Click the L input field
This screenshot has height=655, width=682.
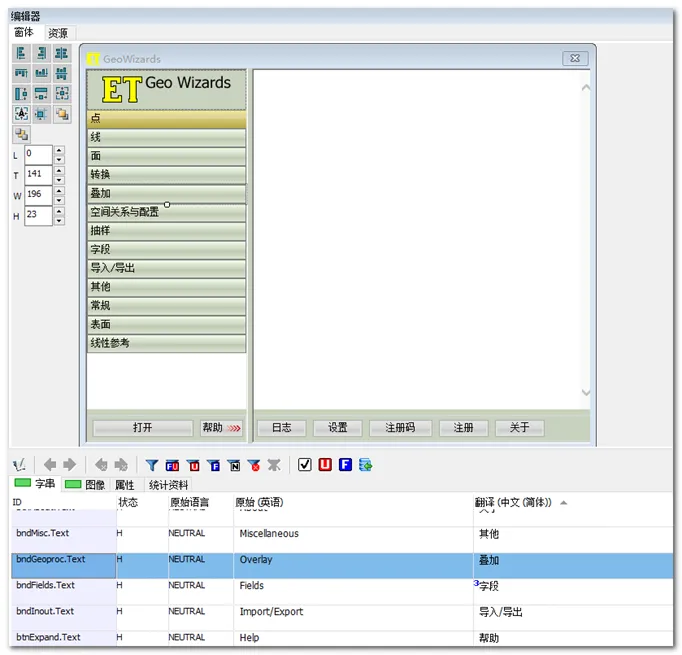click(38, 154)
